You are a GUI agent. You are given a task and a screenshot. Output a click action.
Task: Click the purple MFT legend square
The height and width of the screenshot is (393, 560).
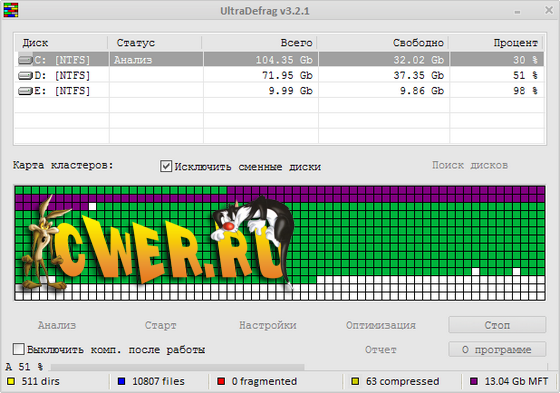coord(474,381)
